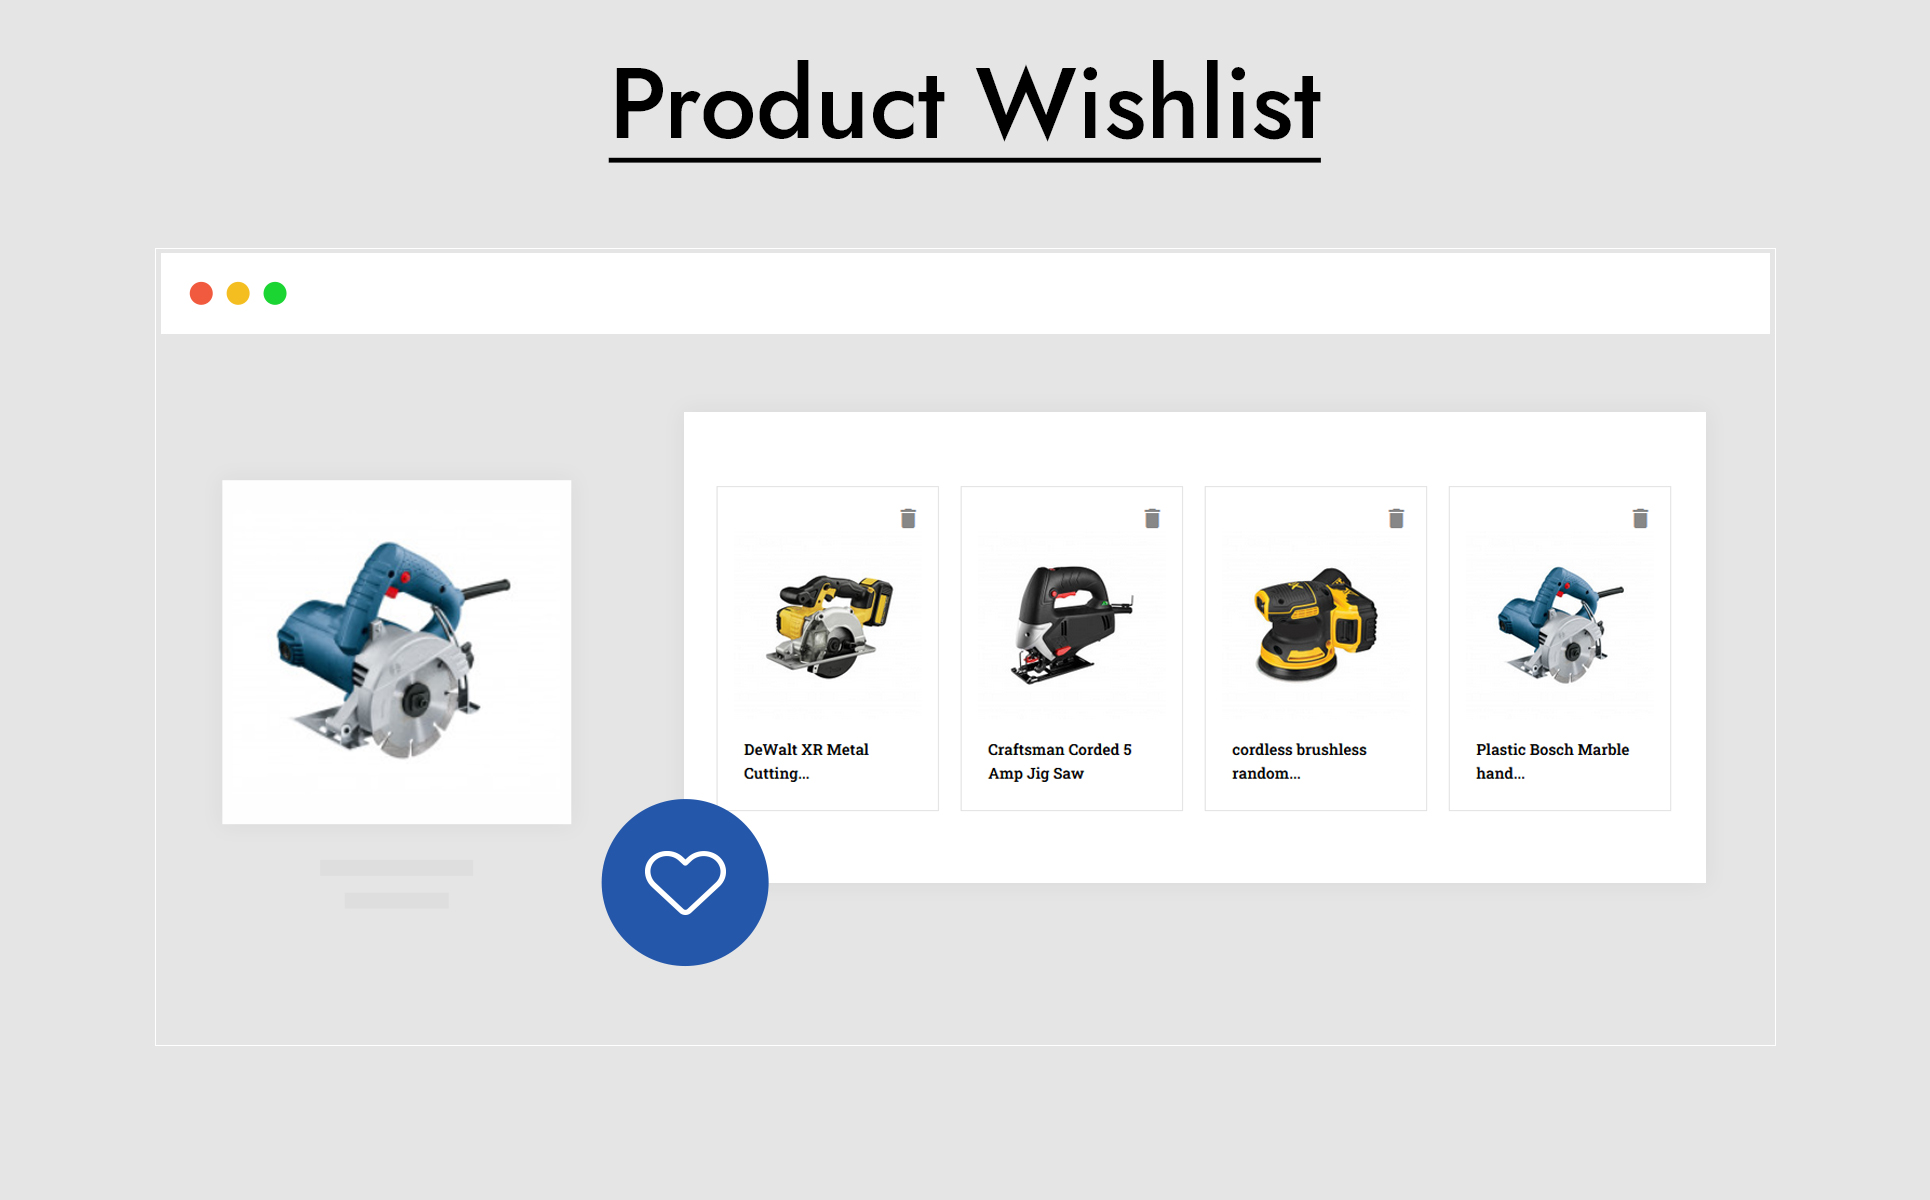This screenshot has height=1200, width=1930.
Task: Click the Product Wishlist heading
Action: pos(965,105)
